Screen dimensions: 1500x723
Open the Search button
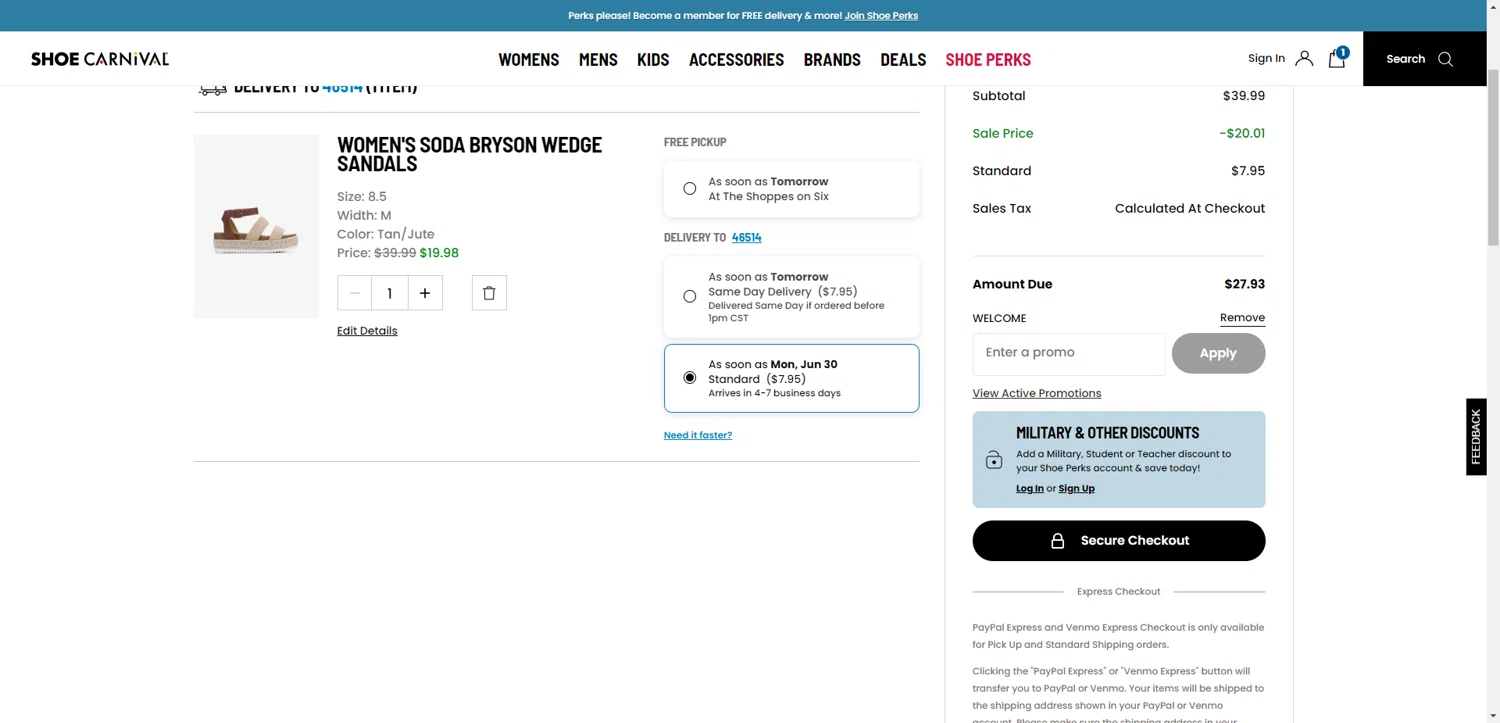tap(1424, 59)
